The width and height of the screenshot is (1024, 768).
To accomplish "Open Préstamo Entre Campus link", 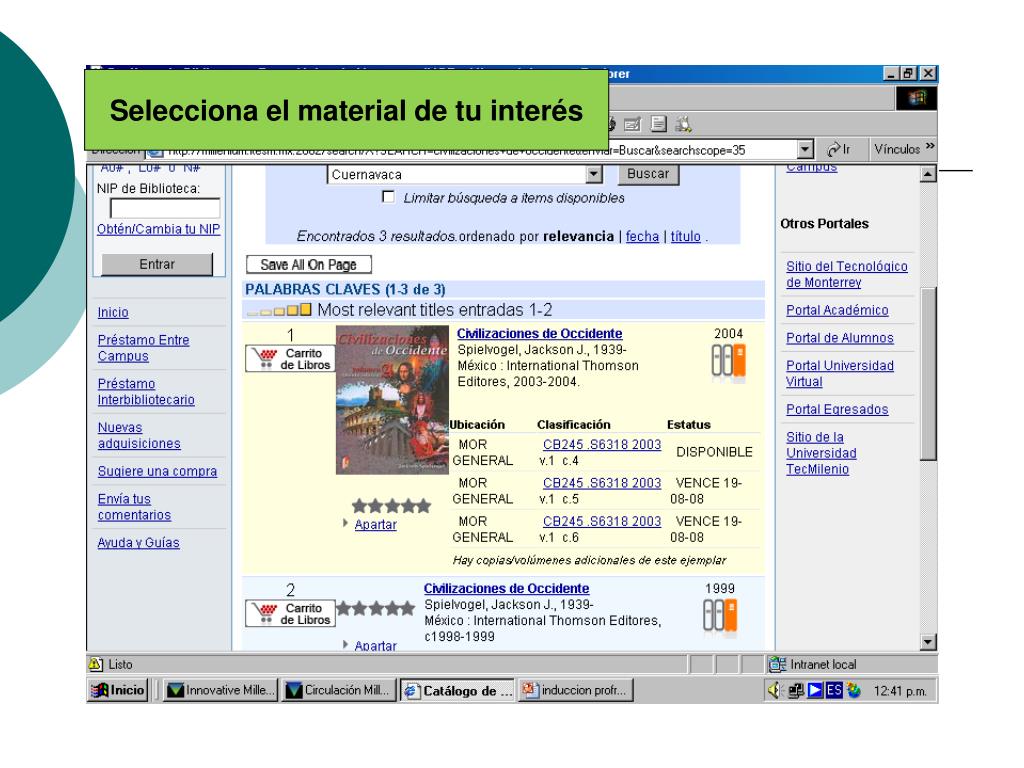I will tap(144, 348).
